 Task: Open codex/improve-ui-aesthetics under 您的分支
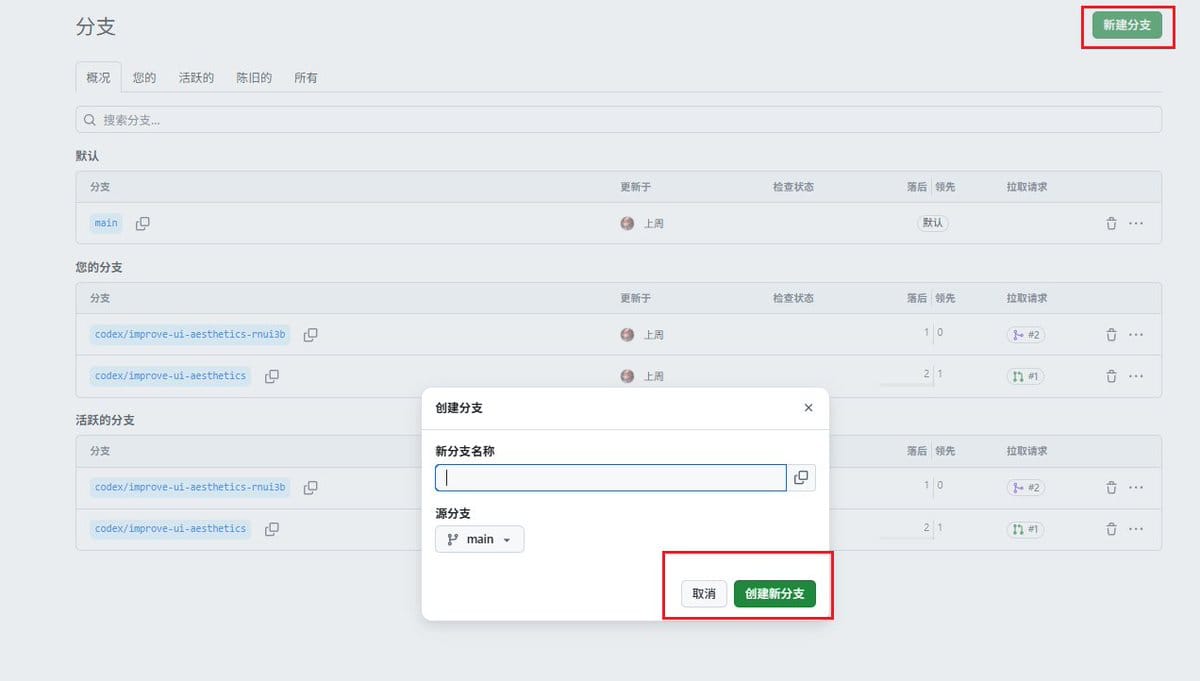(170, 376)
